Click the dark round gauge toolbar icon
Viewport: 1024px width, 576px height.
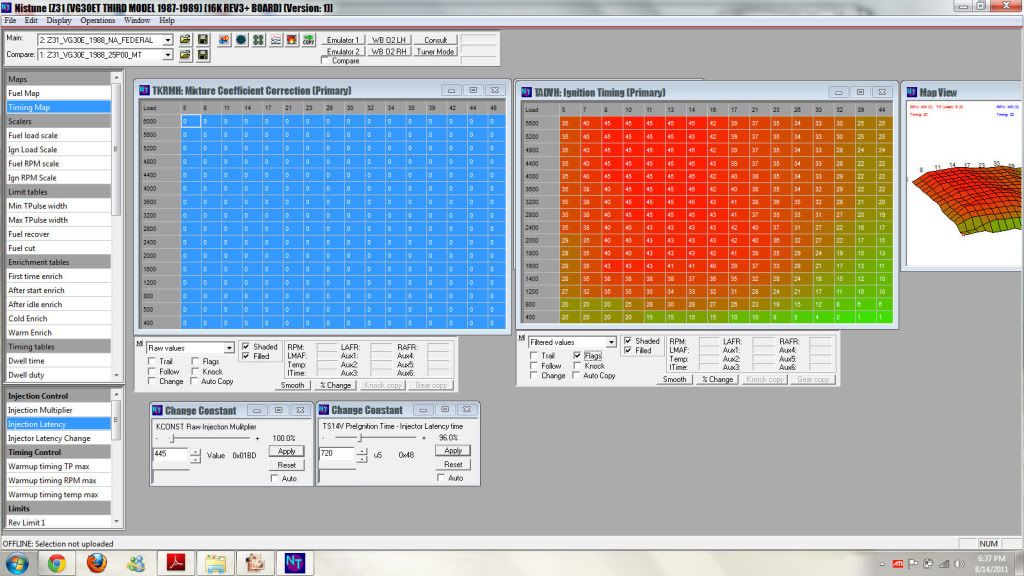pyautogui.click(x=242, y=40)
